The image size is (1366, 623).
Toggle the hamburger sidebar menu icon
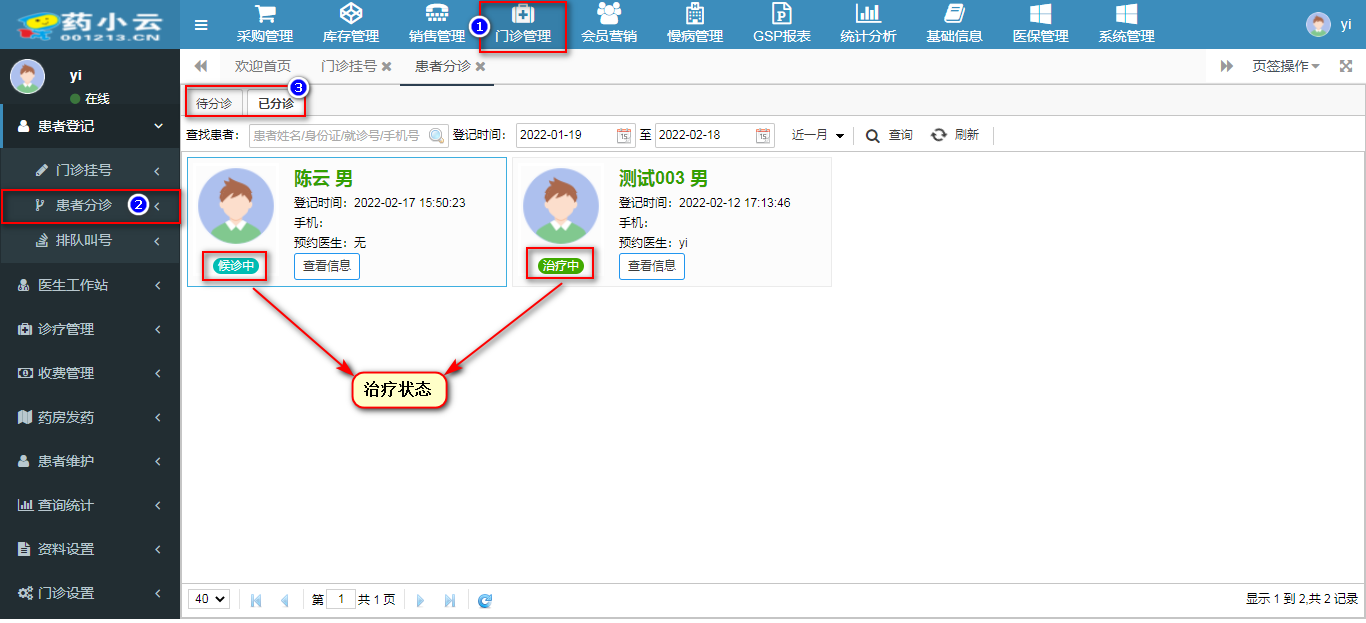[x=201, y=25]
